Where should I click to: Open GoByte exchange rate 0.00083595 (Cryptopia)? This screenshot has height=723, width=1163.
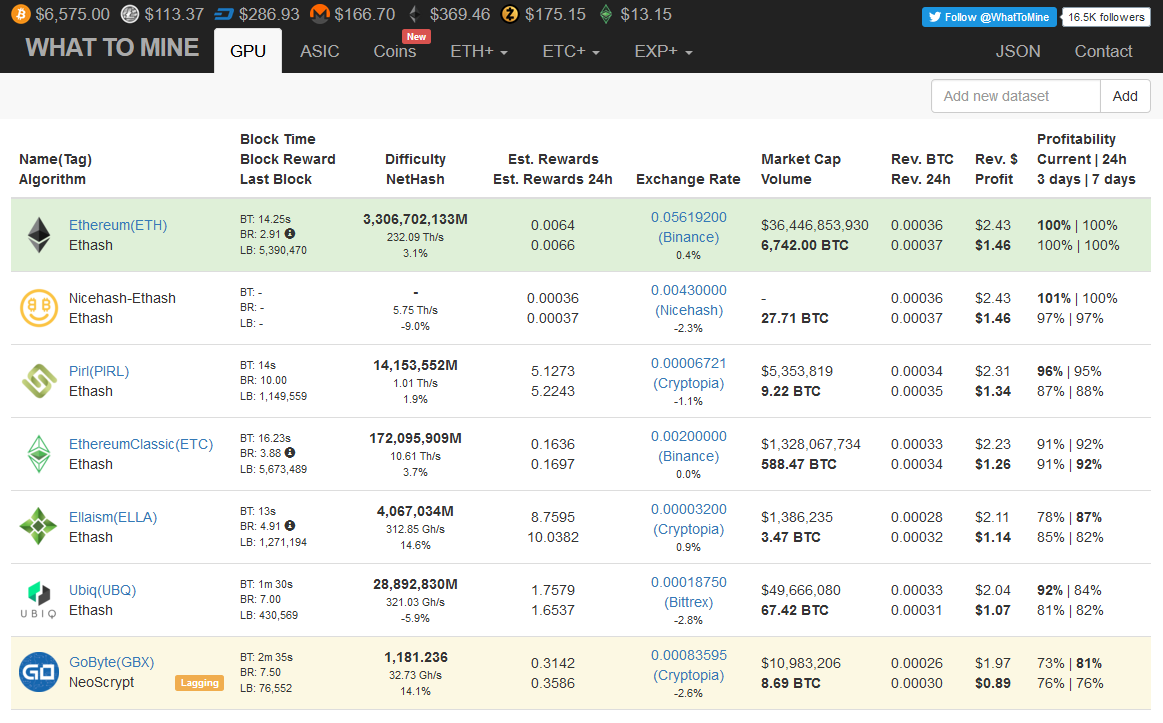pyautogui.click(x=688, y=665)
